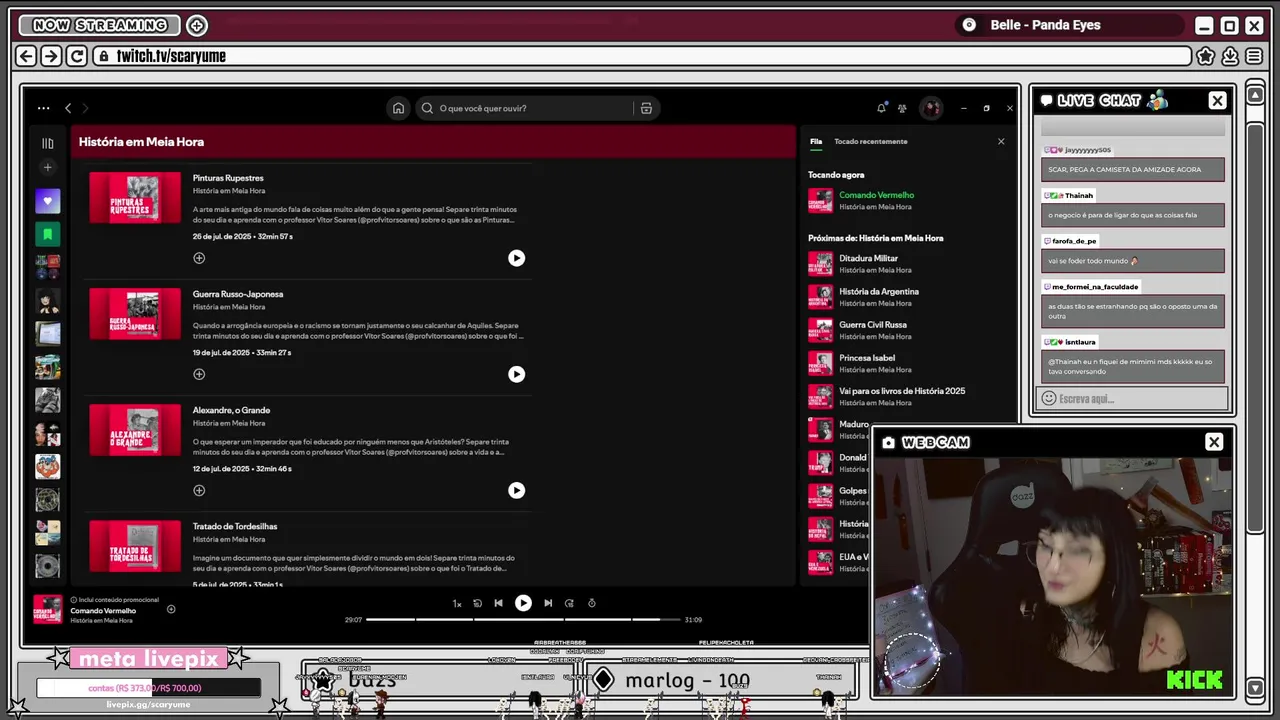Create playlist with sidebar plus icon

47,168
